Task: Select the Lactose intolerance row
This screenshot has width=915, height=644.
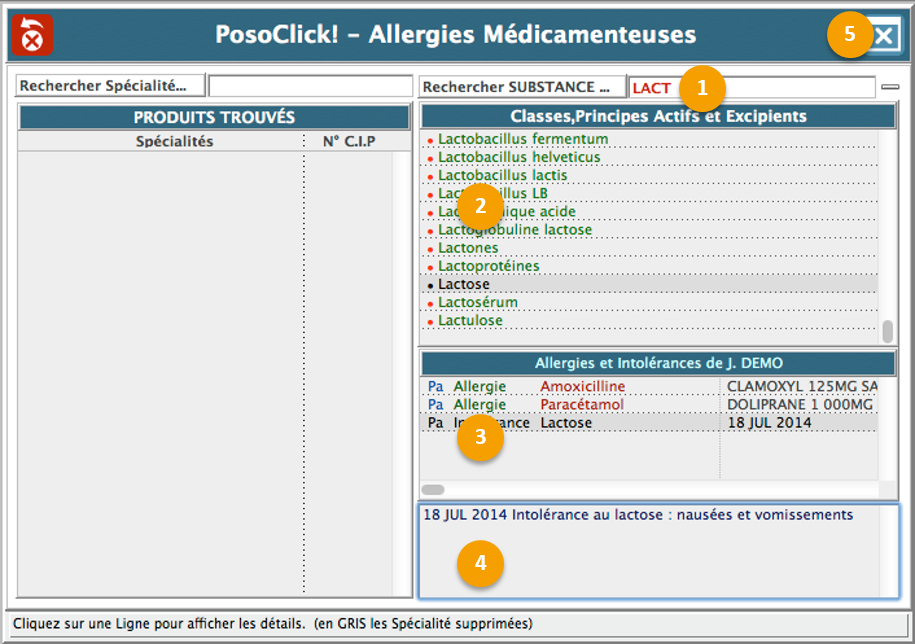Action: click(566, 423)
